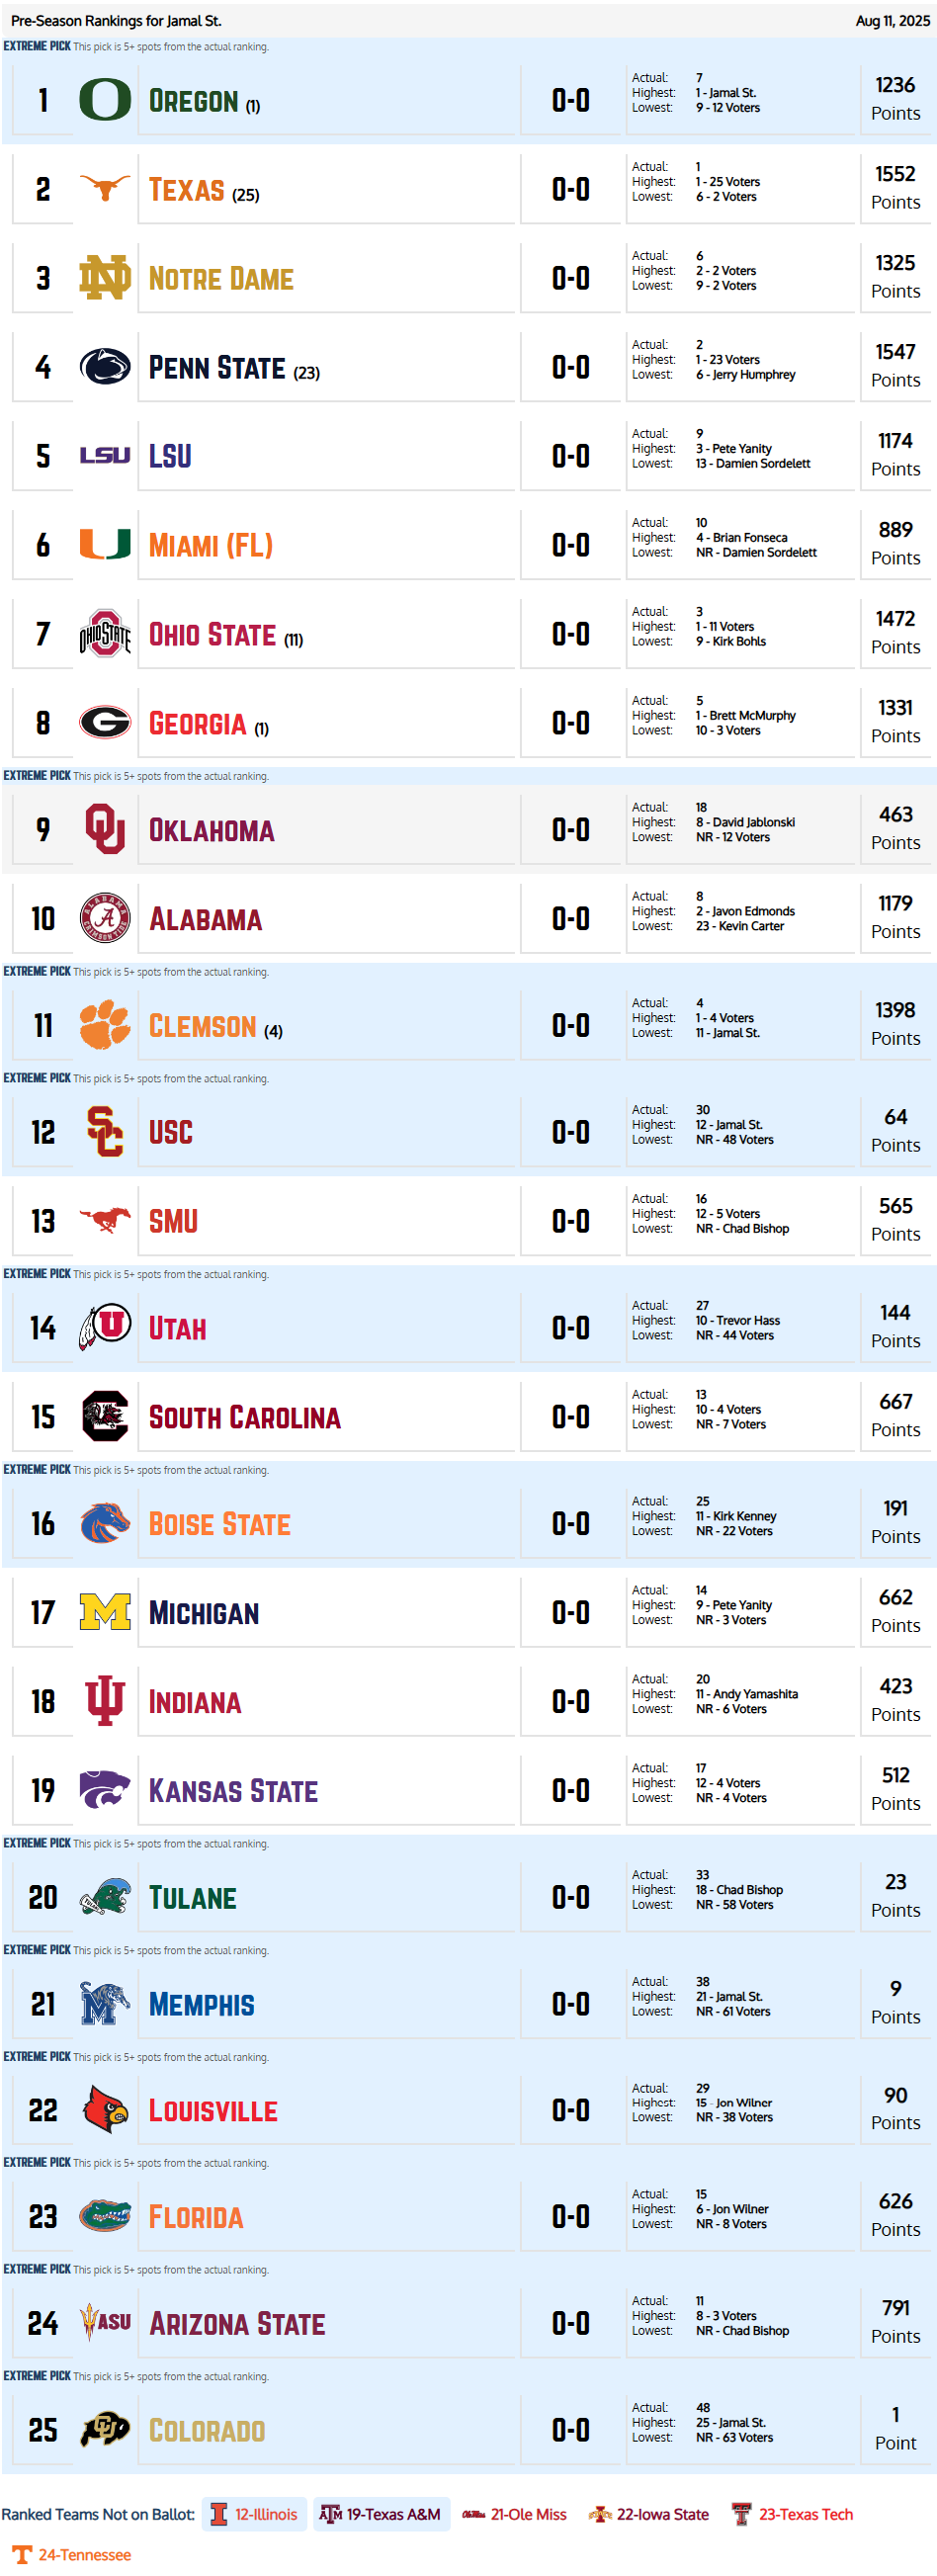Click the Ohio State logo
This screenshot has height=2576, width=937.
[x=104, y=634]
